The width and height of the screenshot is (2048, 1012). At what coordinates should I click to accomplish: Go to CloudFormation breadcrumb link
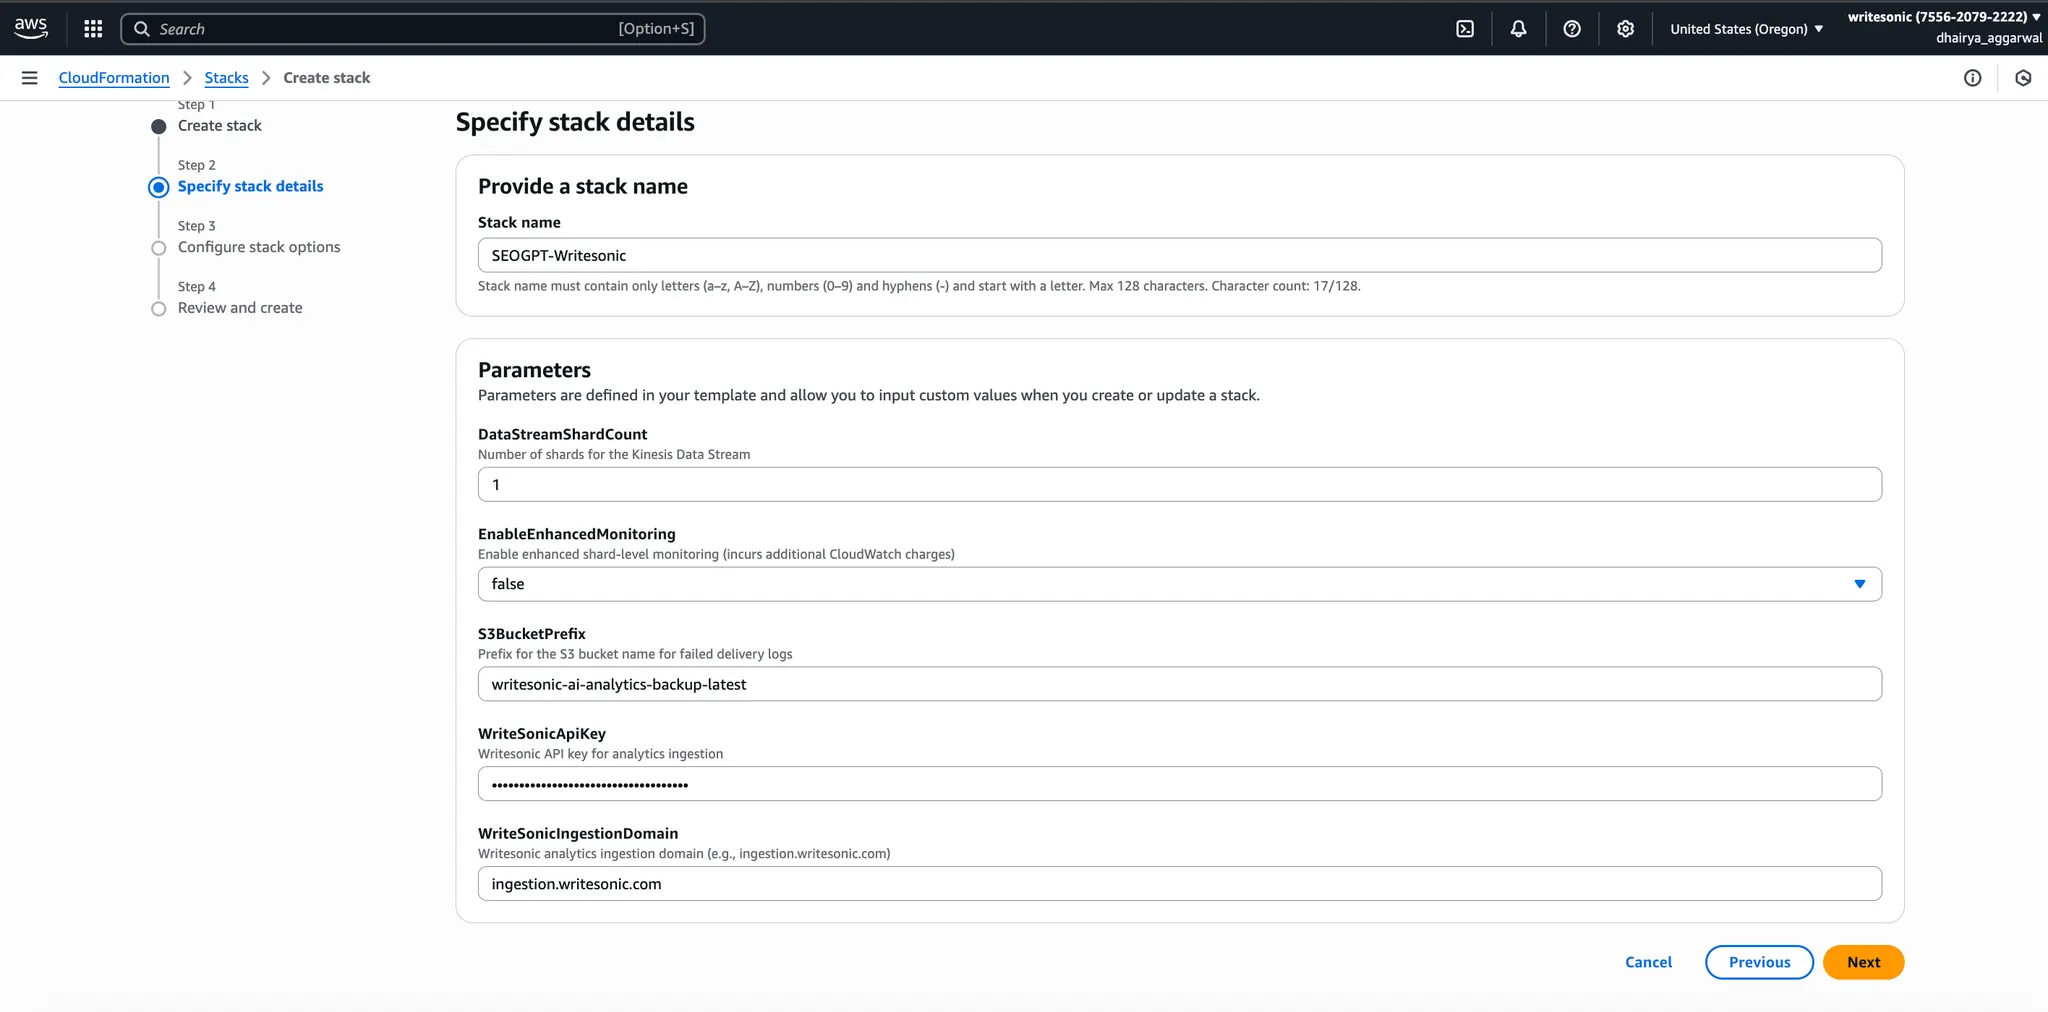coord(114,78)
